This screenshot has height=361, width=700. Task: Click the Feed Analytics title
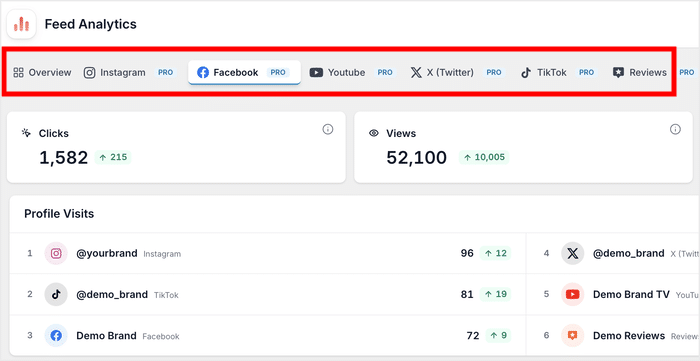click(x=91, y=24)
